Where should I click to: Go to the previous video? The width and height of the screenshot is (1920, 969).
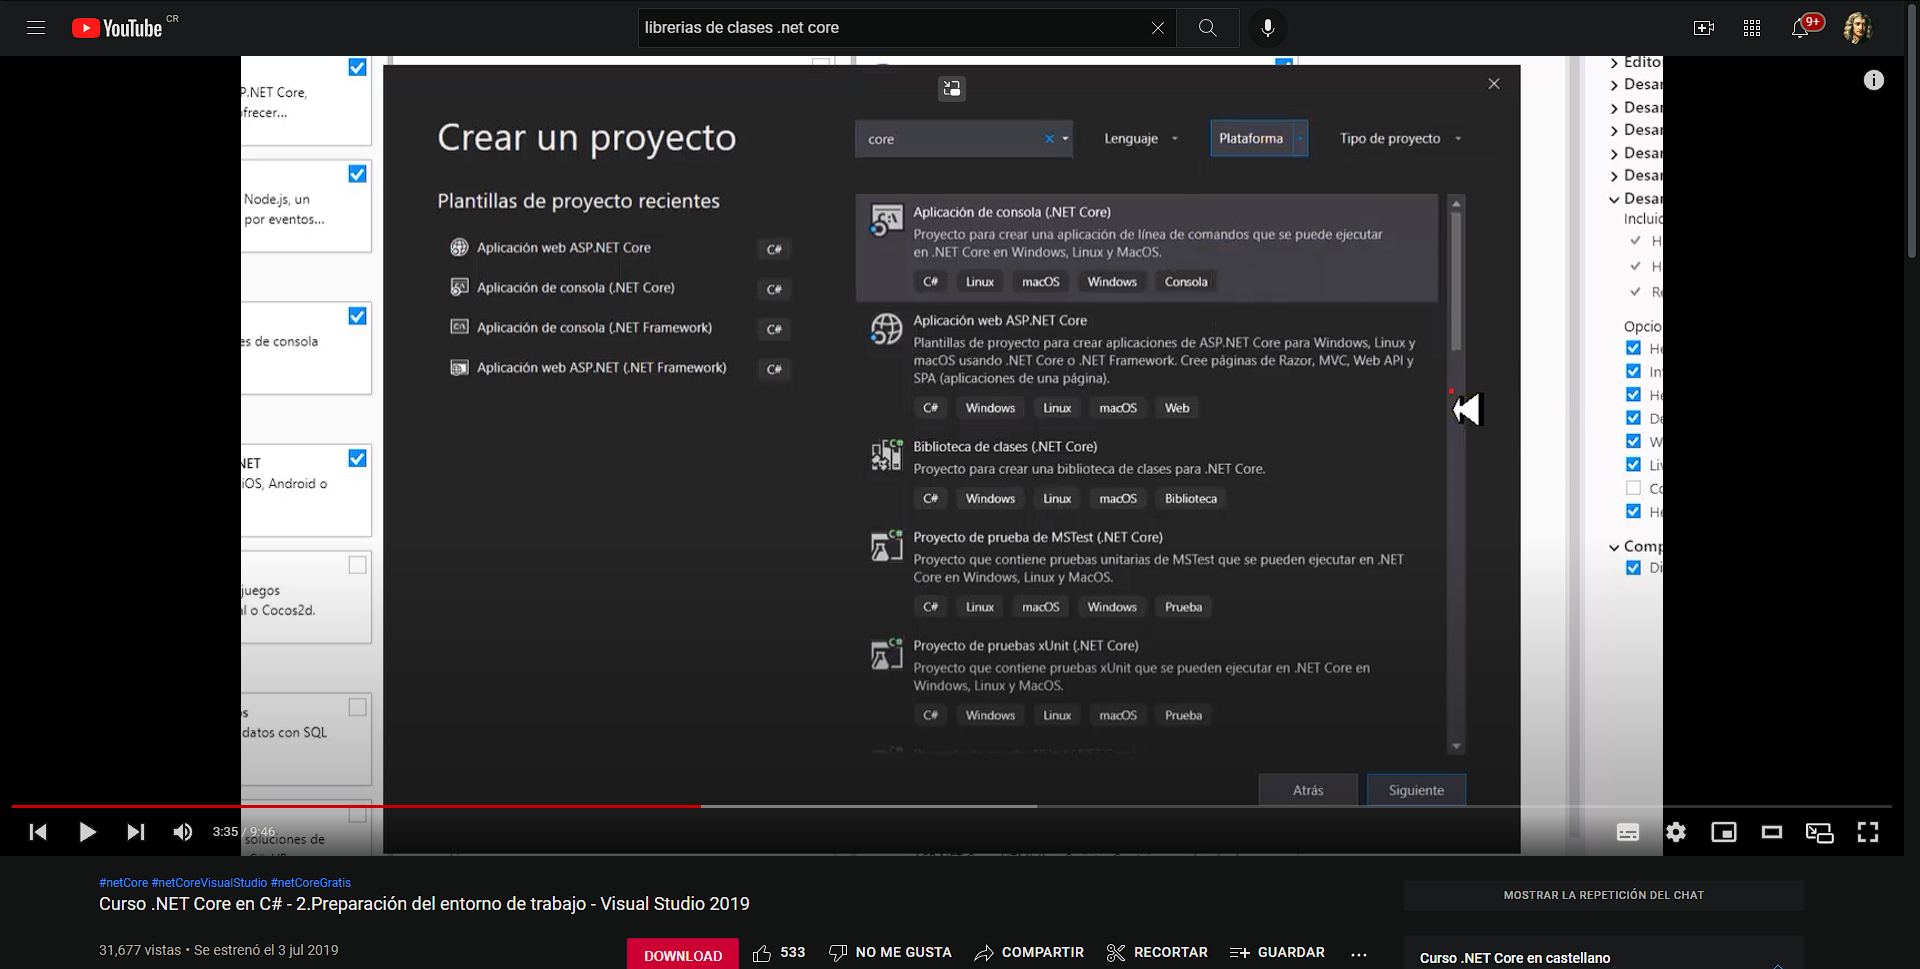tap(38, 832)
